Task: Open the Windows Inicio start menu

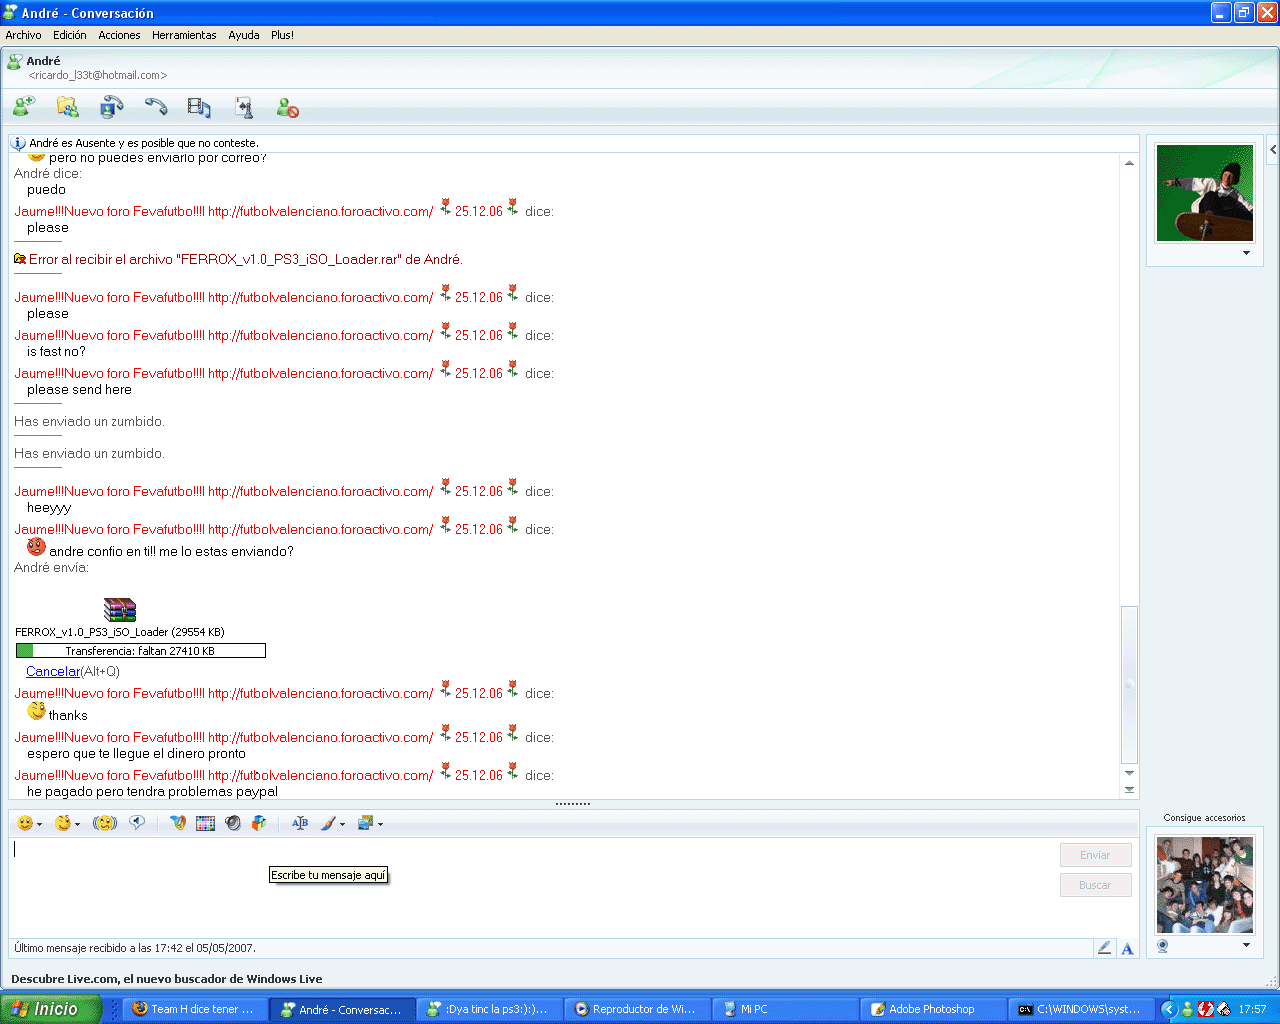Action: 51,1009
